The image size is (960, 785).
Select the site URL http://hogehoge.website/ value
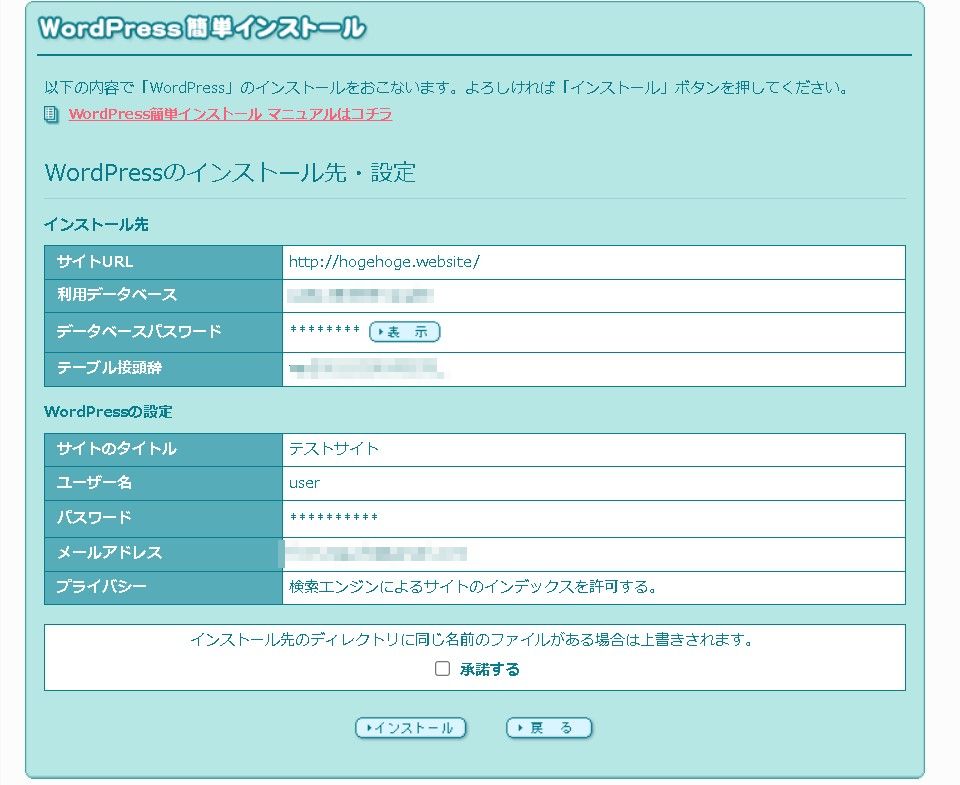(384, 262)
